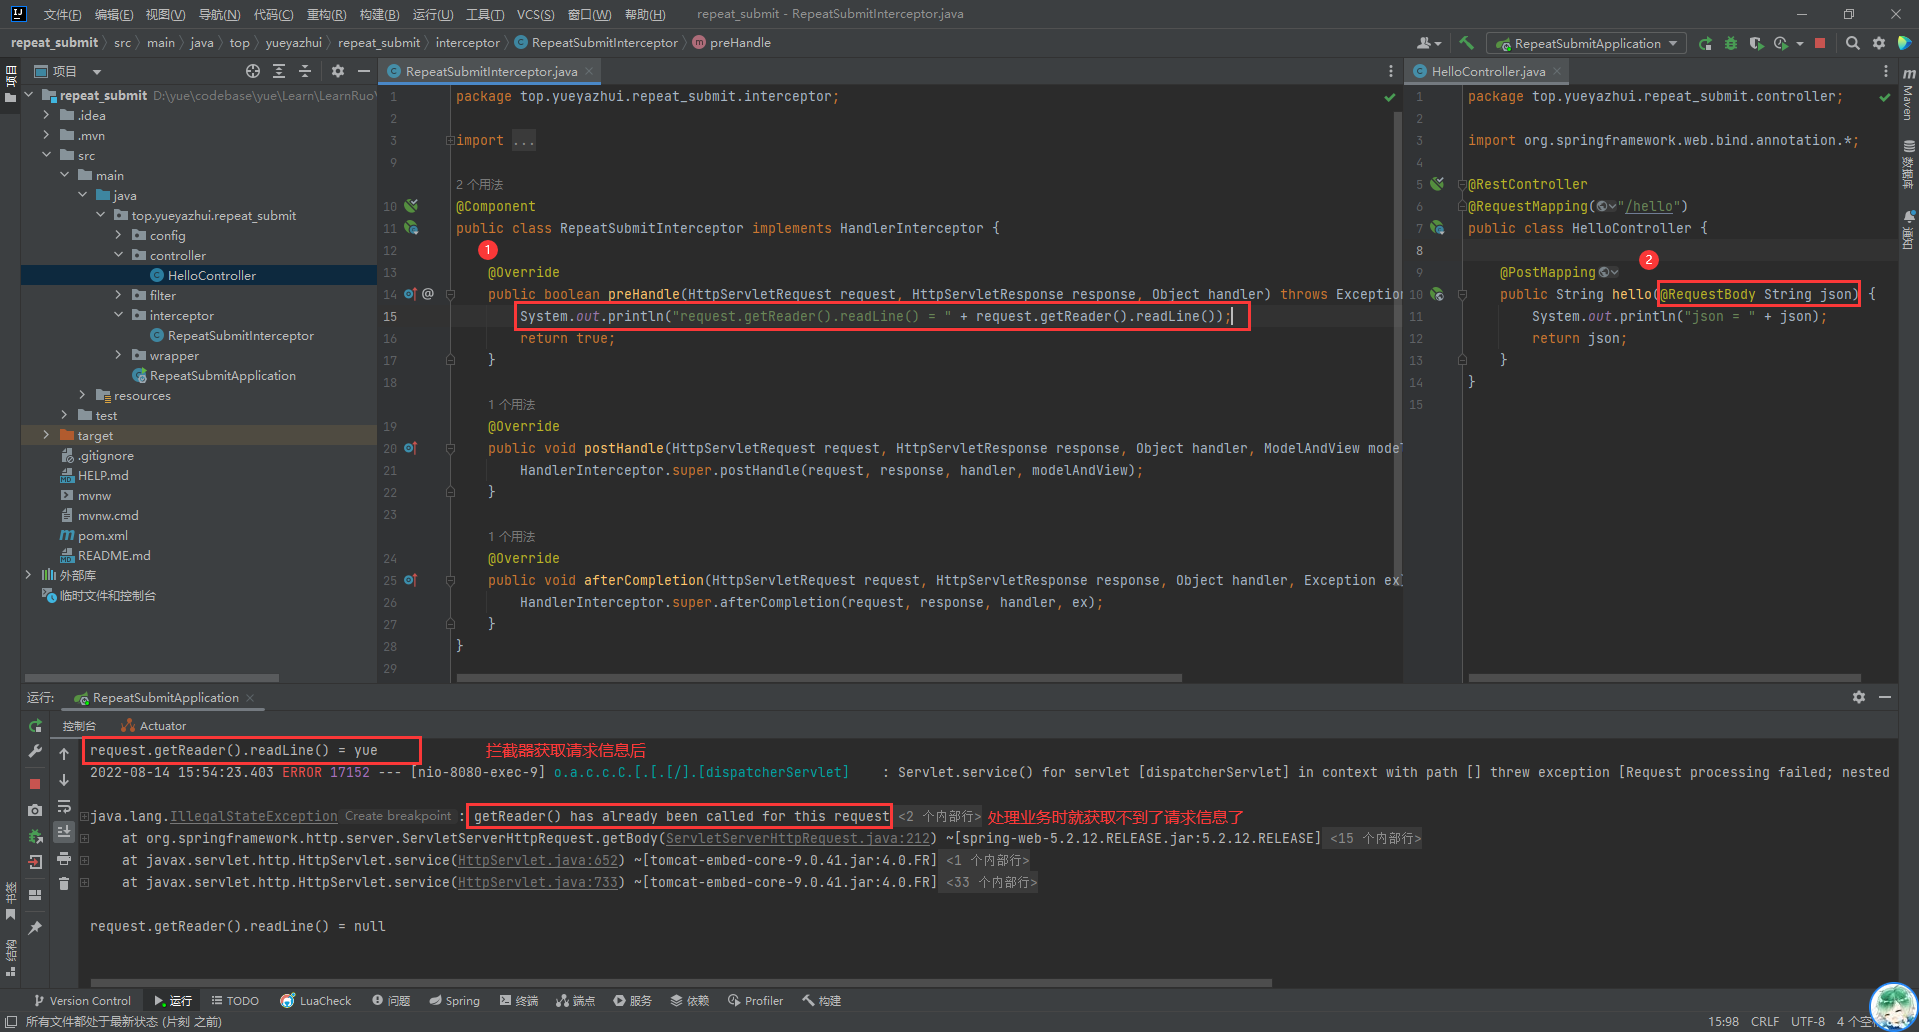Expand the config package in the project tree
Viewport: 1919px width, 1032px height.
(x=119, y=235)
